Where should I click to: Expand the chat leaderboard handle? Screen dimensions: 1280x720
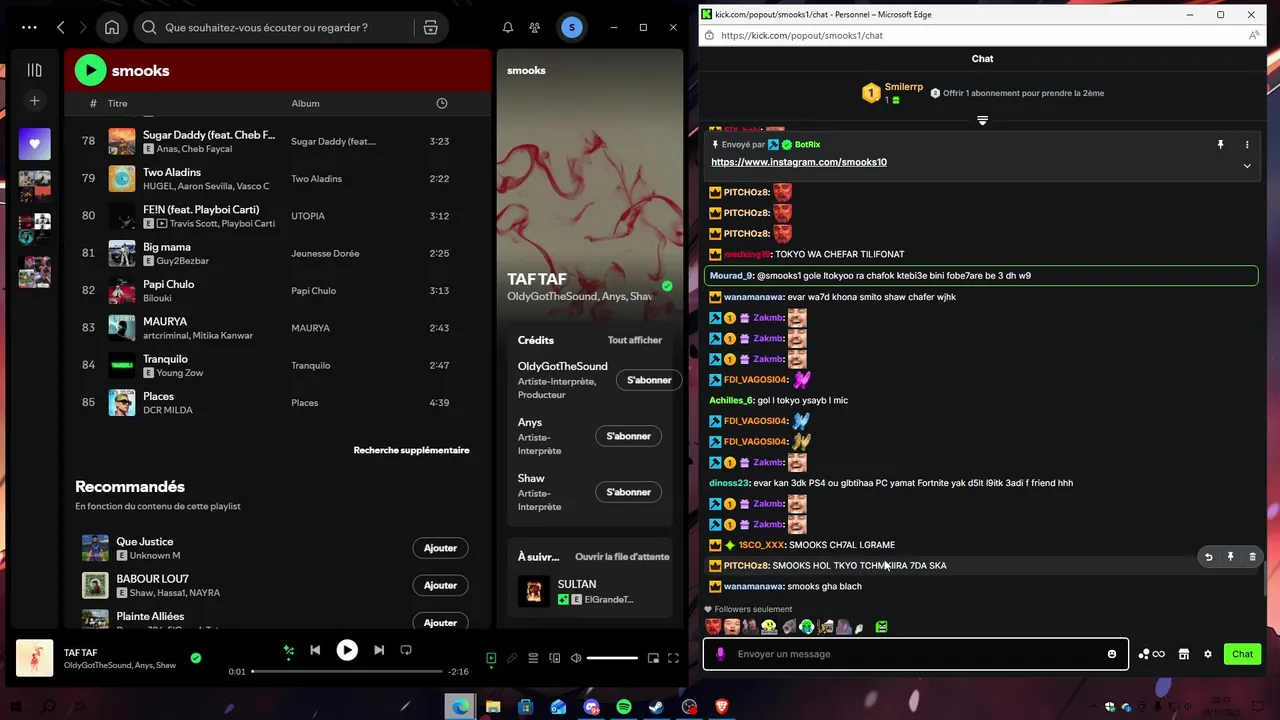[982, 121]
